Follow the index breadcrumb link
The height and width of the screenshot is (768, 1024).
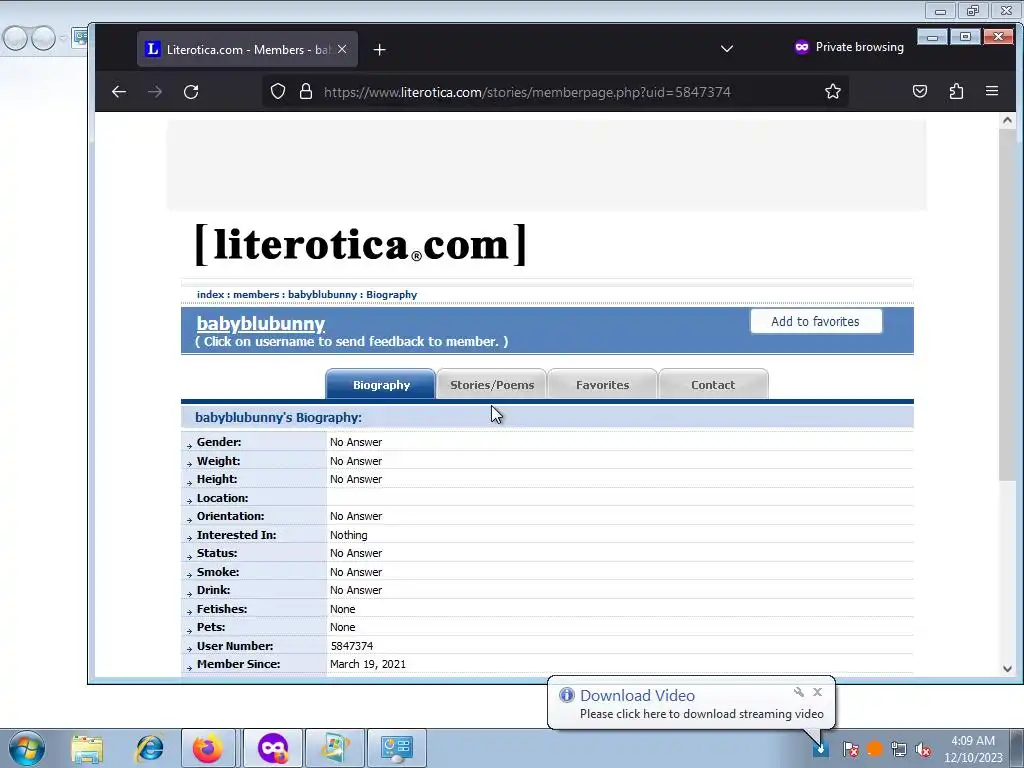pyautogui.click(x=210, y=295)
